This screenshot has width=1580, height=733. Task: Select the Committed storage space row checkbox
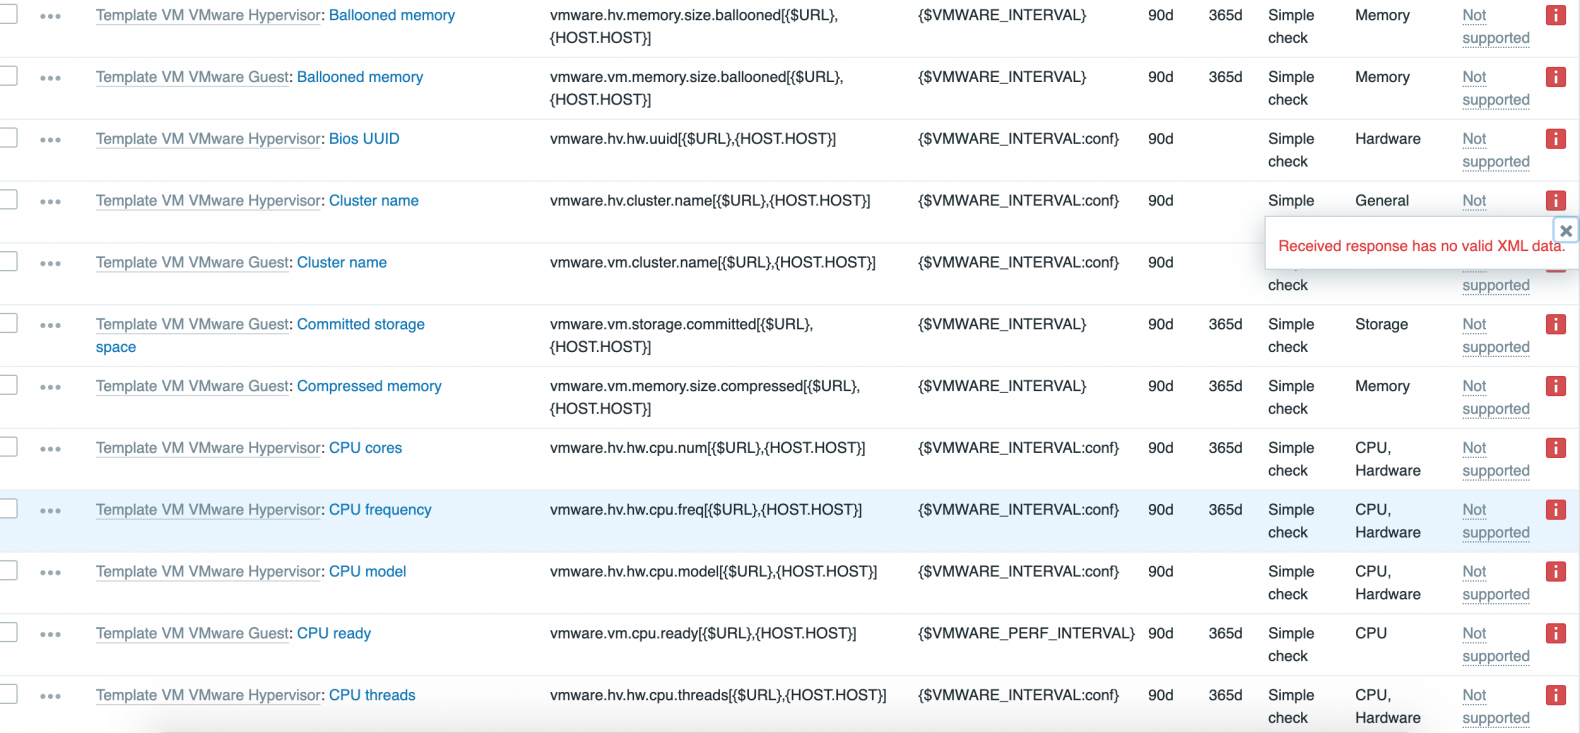coord(8,323)
